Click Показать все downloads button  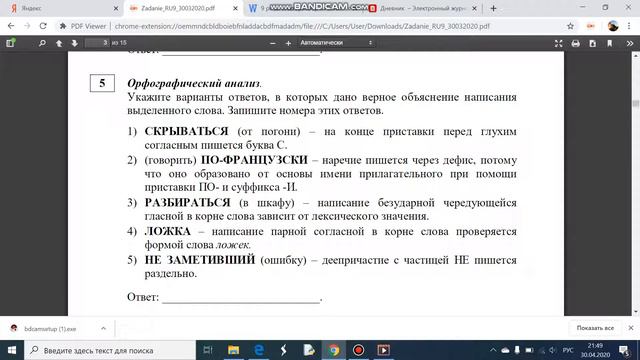595,328
